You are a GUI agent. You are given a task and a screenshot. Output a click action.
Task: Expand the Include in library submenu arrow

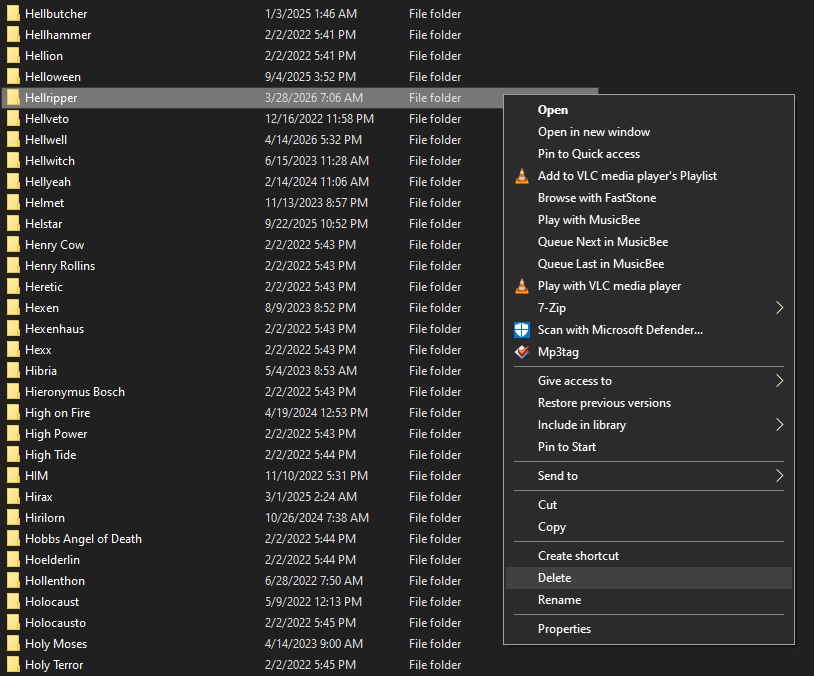tap(779, 425)
